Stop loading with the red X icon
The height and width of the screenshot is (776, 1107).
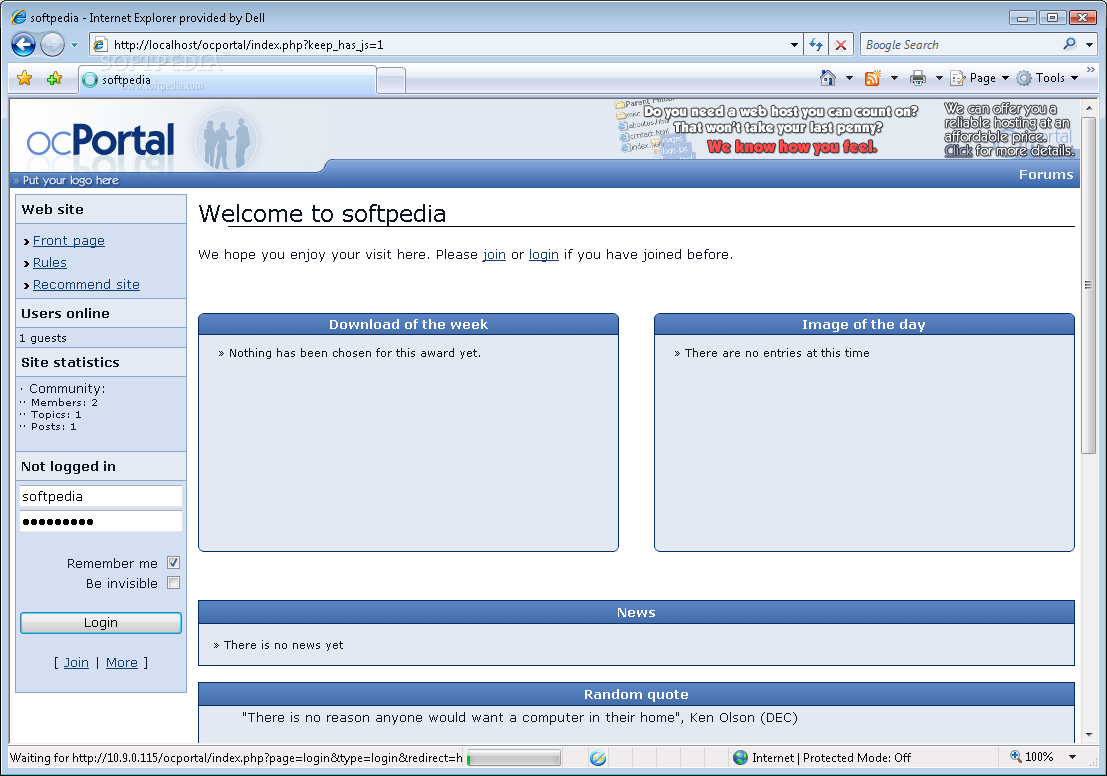pyautogui.click(x=841, y=44)
